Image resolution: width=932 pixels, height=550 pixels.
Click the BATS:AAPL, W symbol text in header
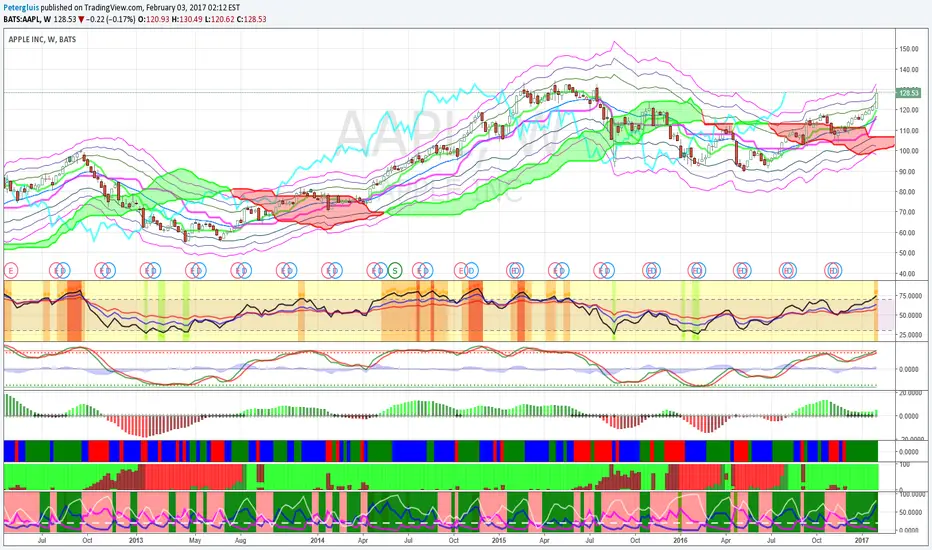coord(27,19)
